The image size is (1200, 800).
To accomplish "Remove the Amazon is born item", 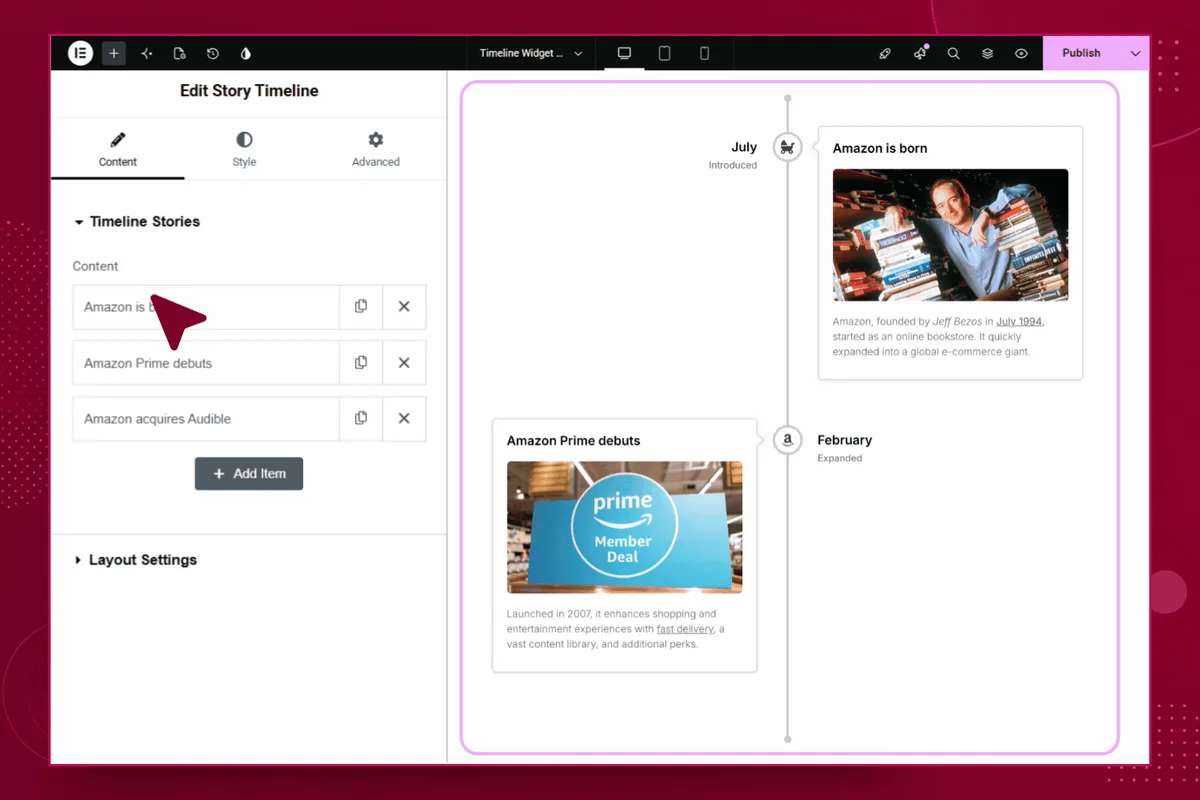I will point(404,307).
